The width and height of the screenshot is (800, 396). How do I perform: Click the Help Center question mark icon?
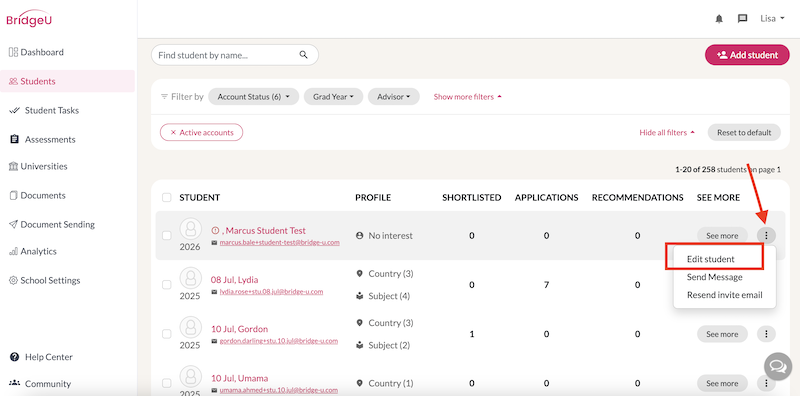(x=14, y=357)
